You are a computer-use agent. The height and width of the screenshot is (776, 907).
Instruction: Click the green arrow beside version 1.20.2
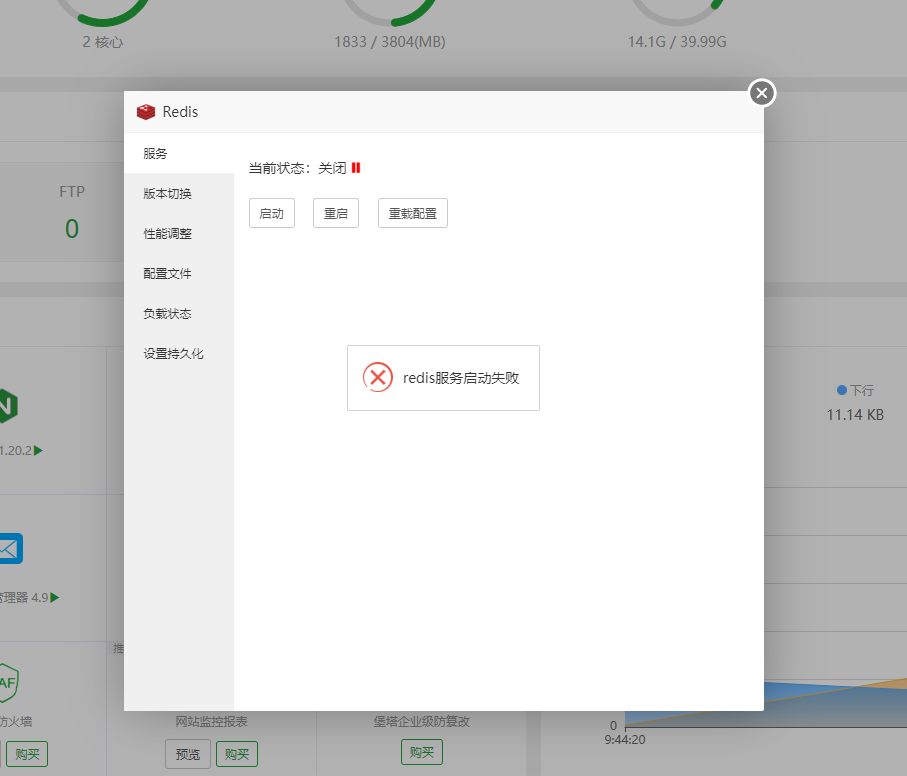click(38, 450)
